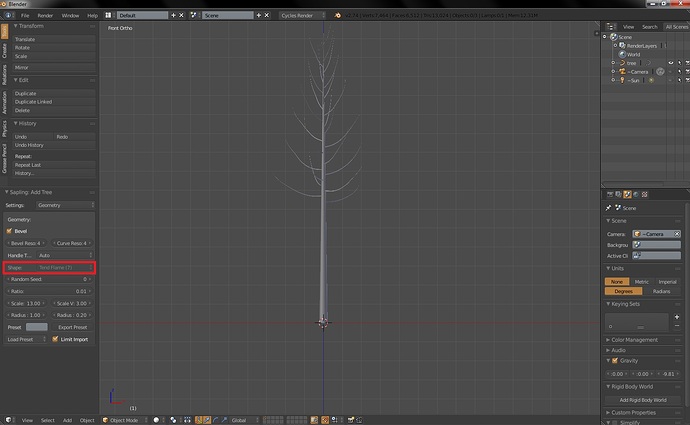Click the 3D view editor type cube icon
Image resolution: width=690 pixels, height=425 pixels.
click(8, 420)
